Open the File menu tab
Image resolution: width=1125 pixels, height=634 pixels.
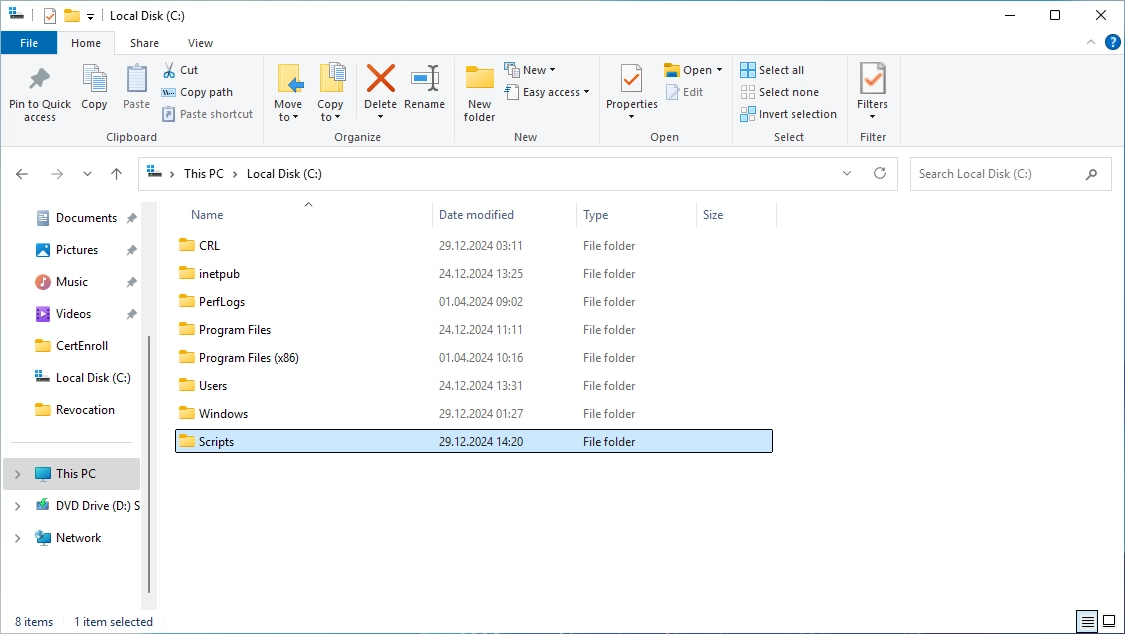29,43
